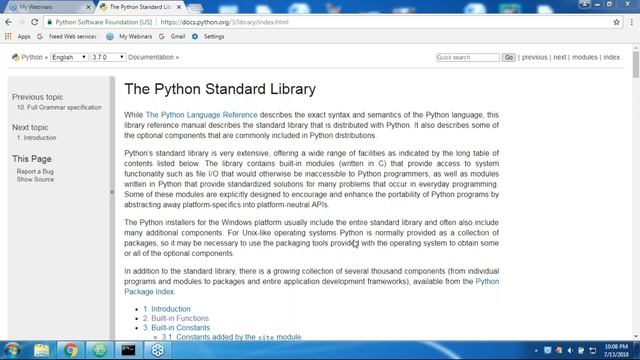Open 1. Introduction in contents list
Image resolution: width=640 pixels, height=360 pixels.
(167, 309)
